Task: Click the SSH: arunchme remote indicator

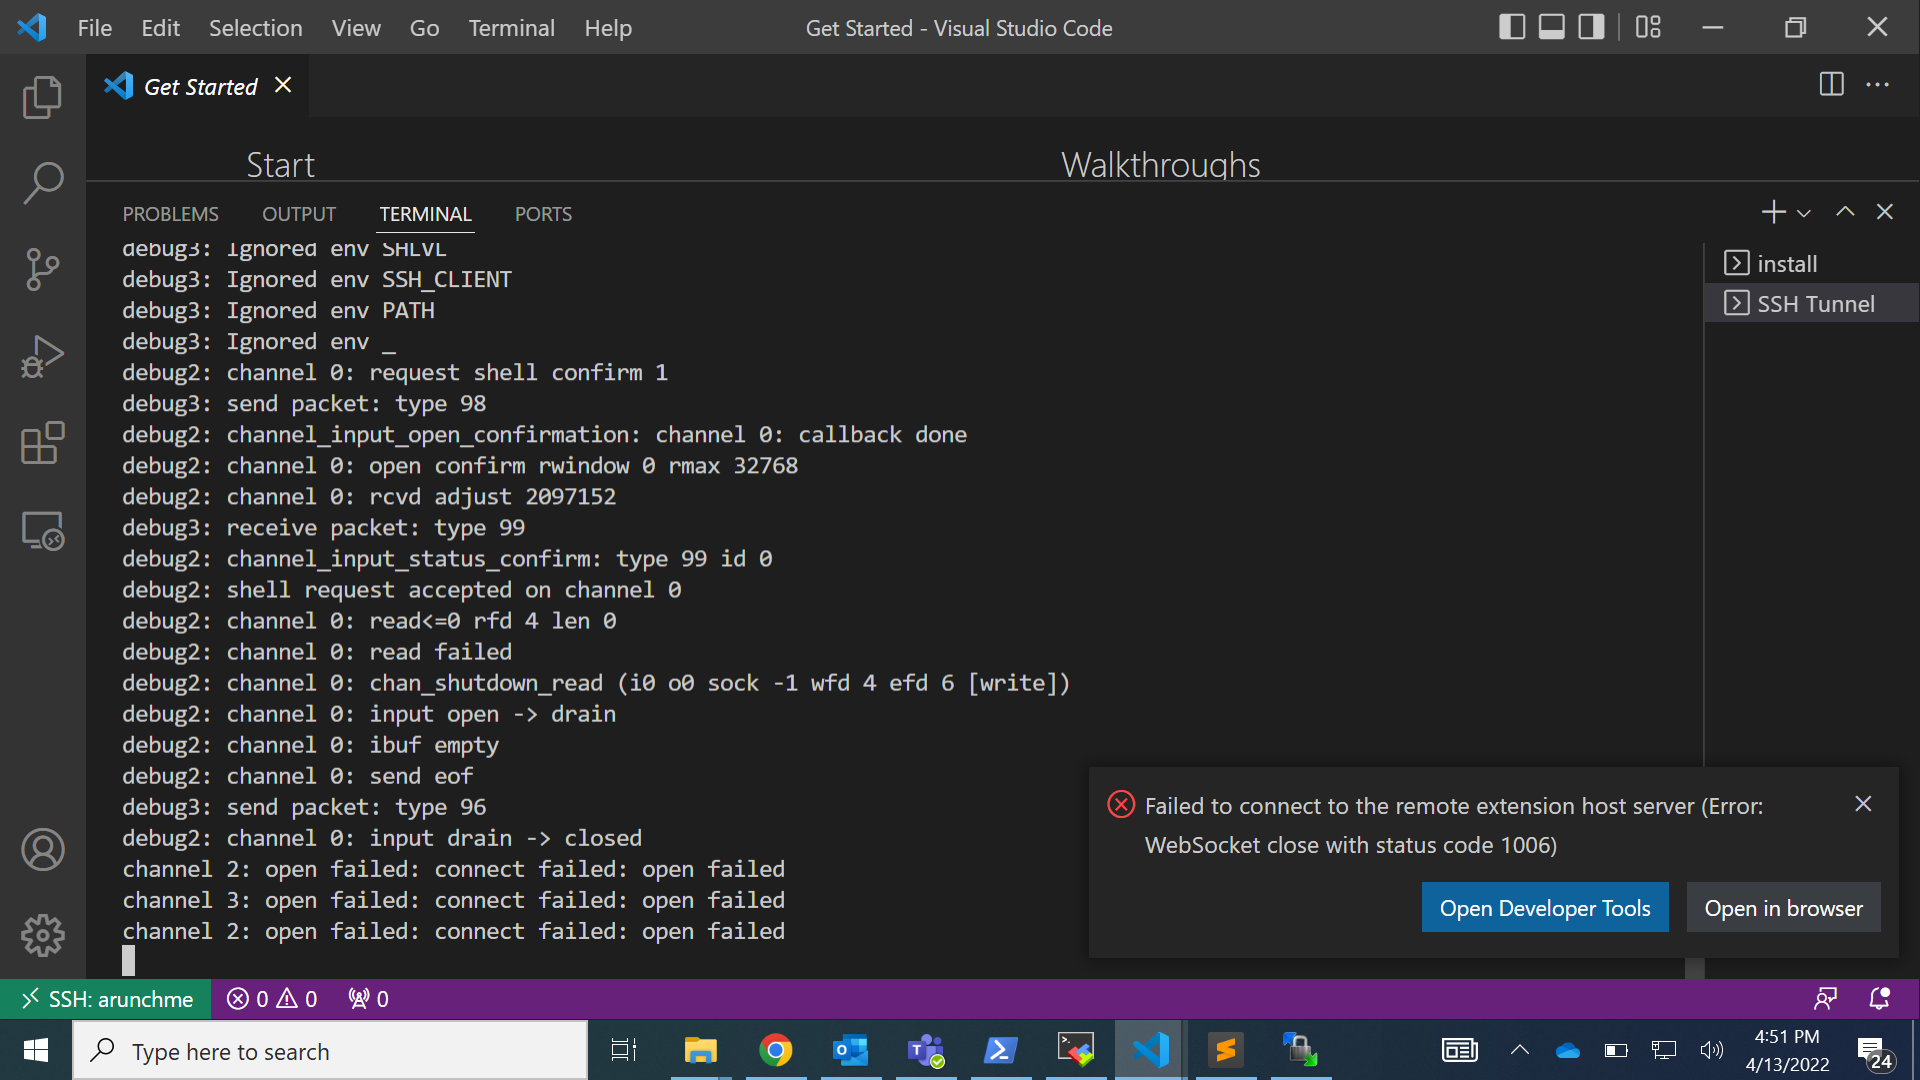Action: pyautogui.click(x=105, y=998)
